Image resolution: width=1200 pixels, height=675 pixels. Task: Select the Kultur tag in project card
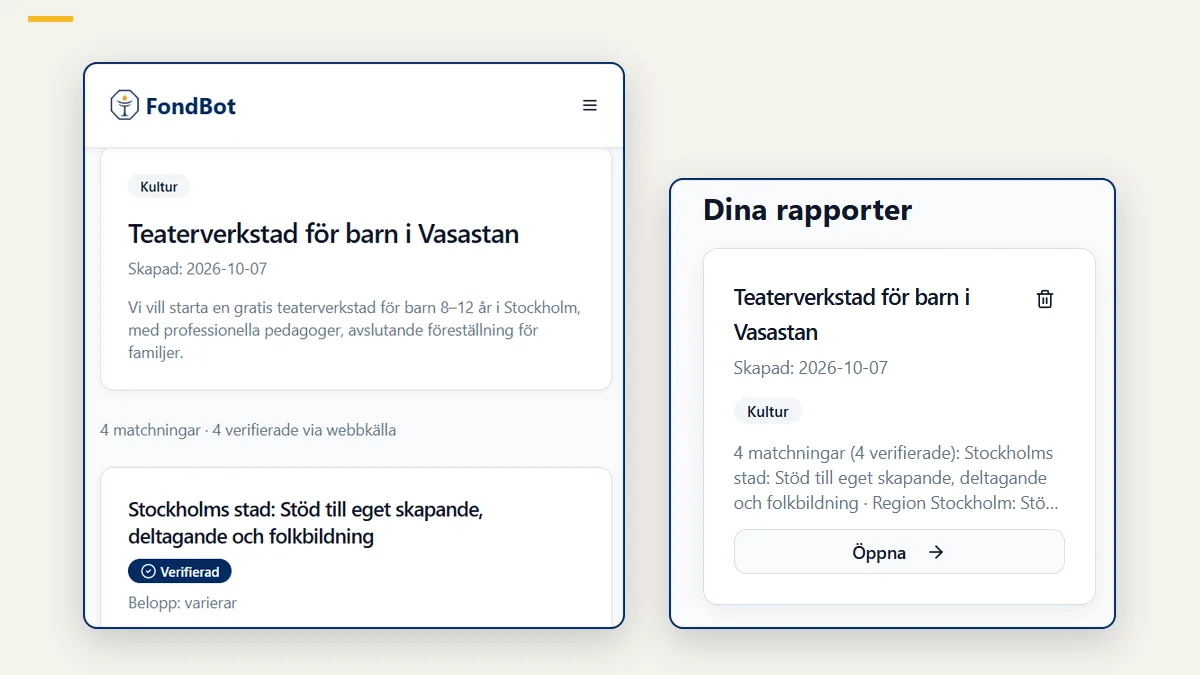pyautogui.click(x=159, y=187)
